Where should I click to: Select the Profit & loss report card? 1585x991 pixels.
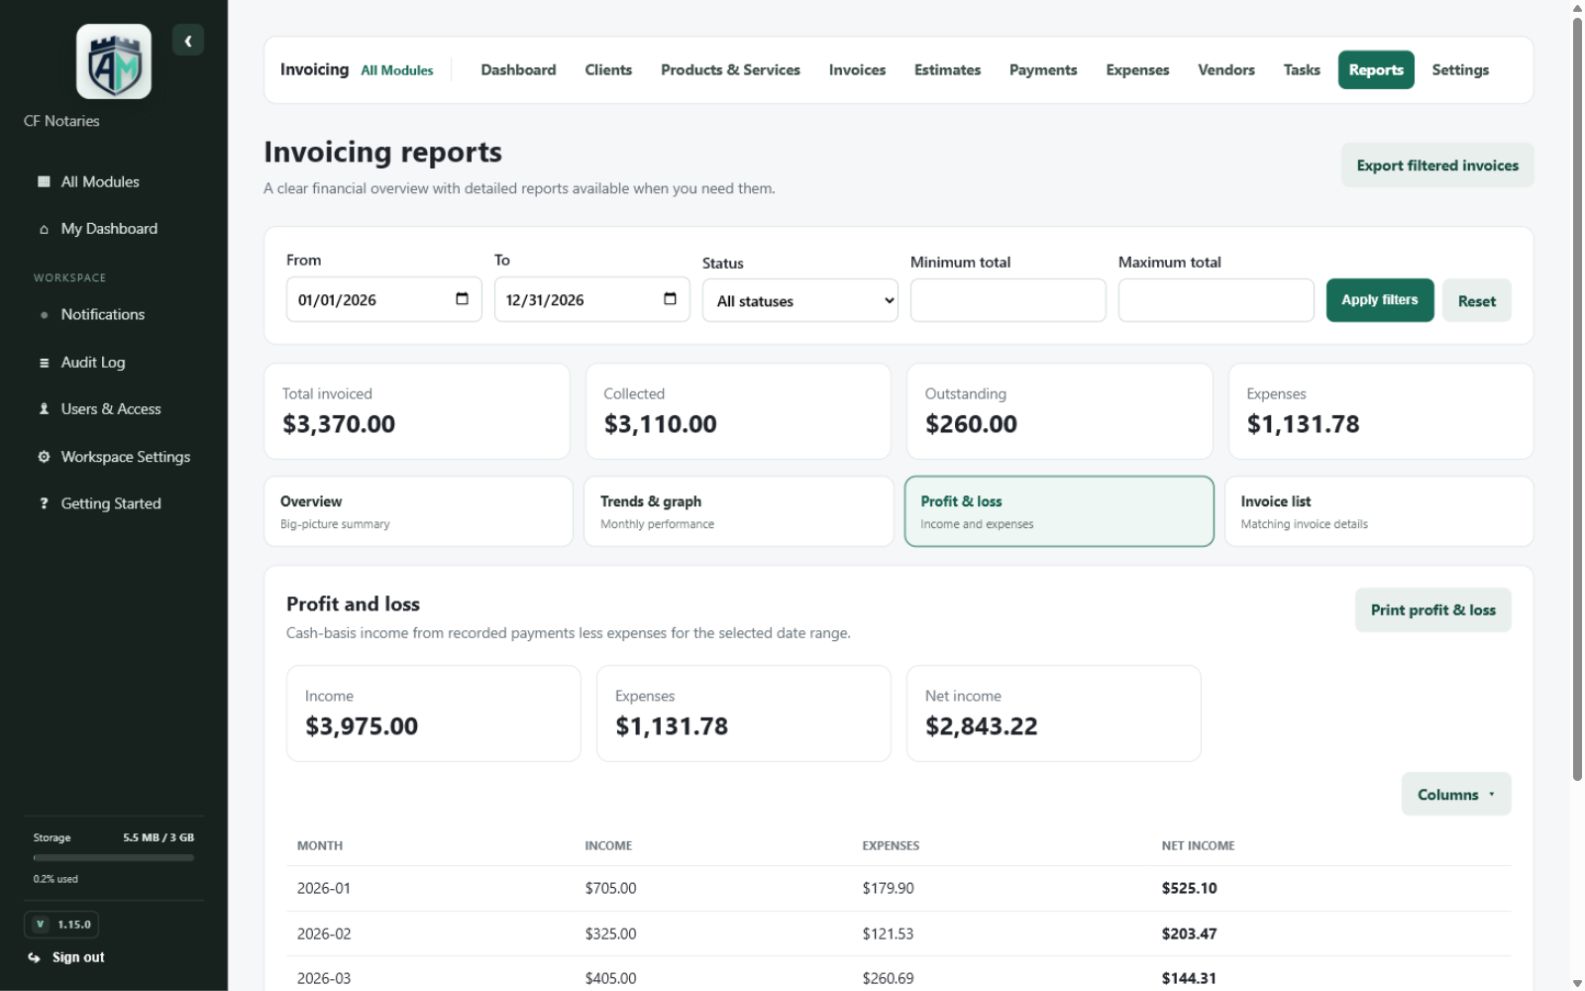coord(1059,511)
